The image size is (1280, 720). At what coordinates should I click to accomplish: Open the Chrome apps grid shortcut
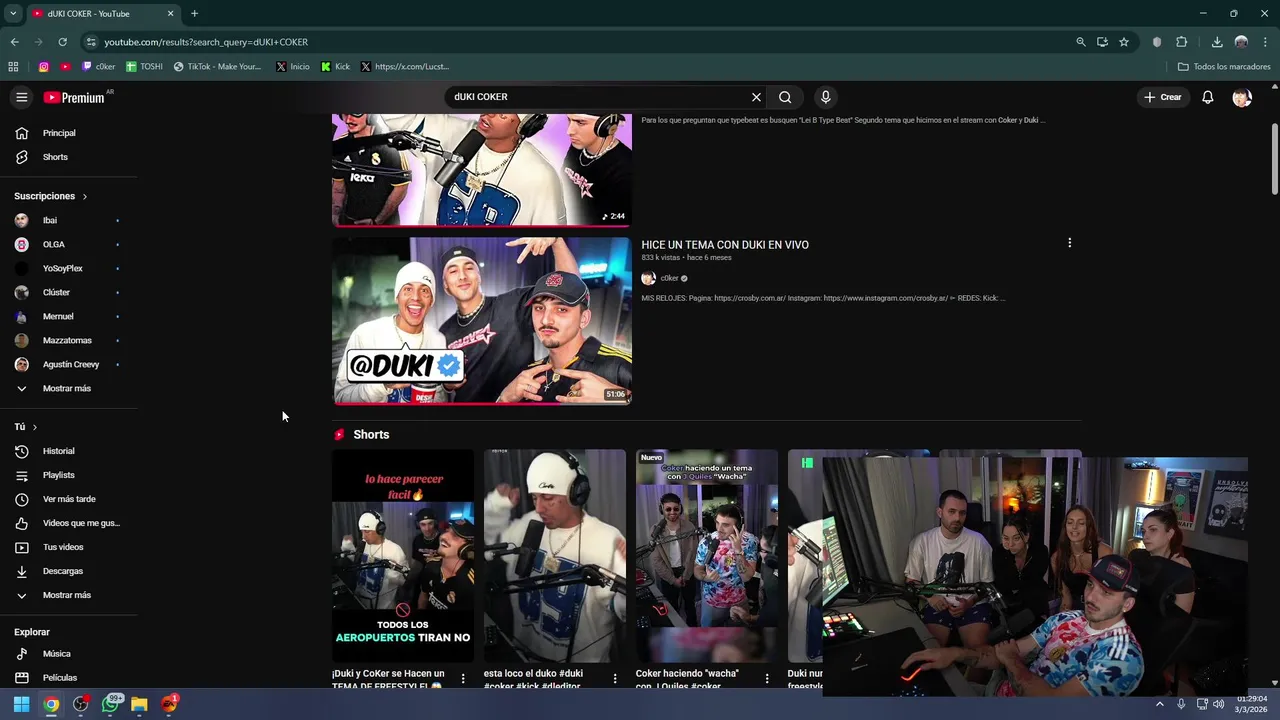(13, 67)
